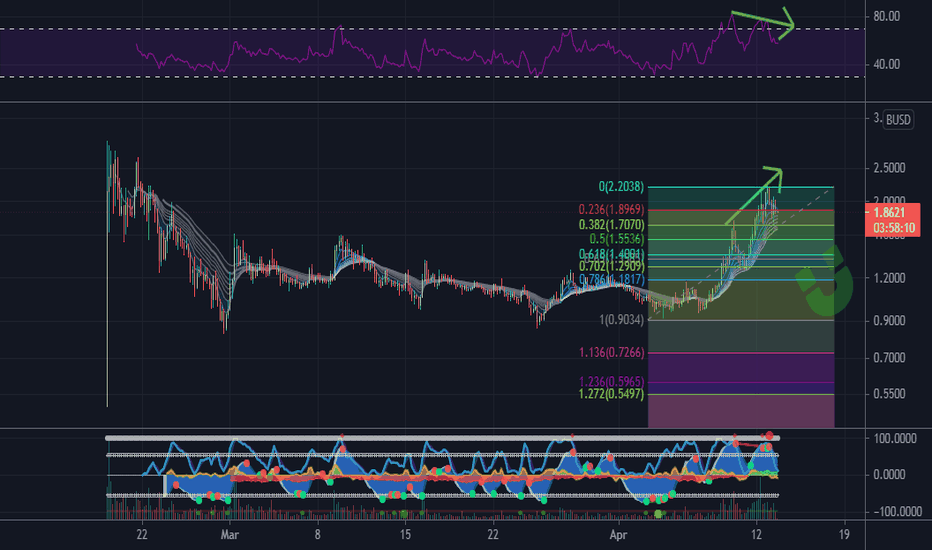Click the date label 12 on time axis
This screenshot has height=550, width=932.
click(756, 535)
